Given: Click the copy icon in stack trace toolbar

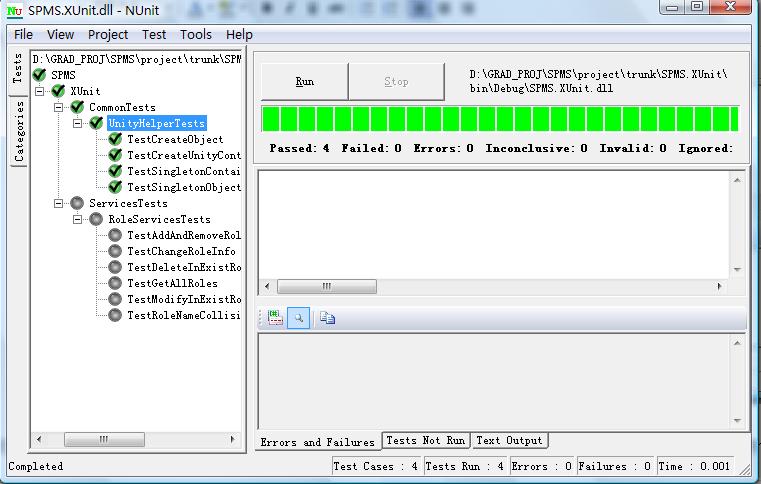Looking at the screenshot, I should (327, 318).
